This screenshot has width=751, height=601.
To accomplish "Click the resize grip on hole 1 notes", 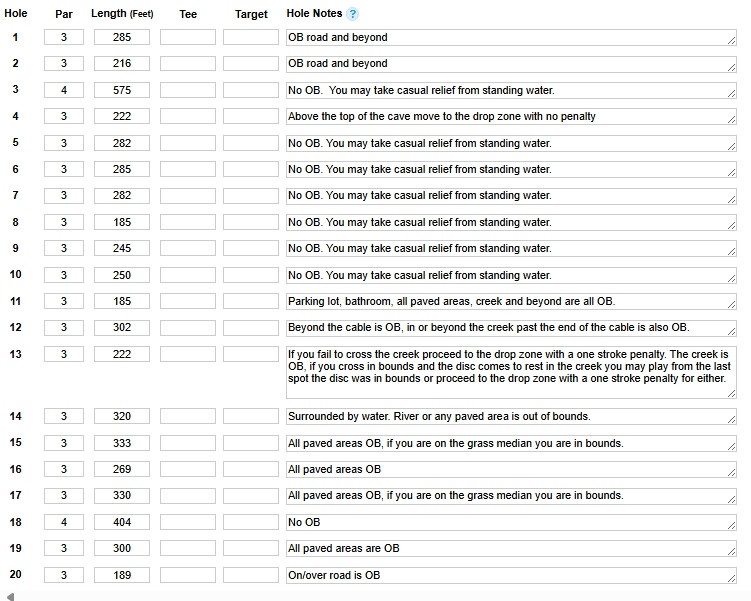I will 731,41.
